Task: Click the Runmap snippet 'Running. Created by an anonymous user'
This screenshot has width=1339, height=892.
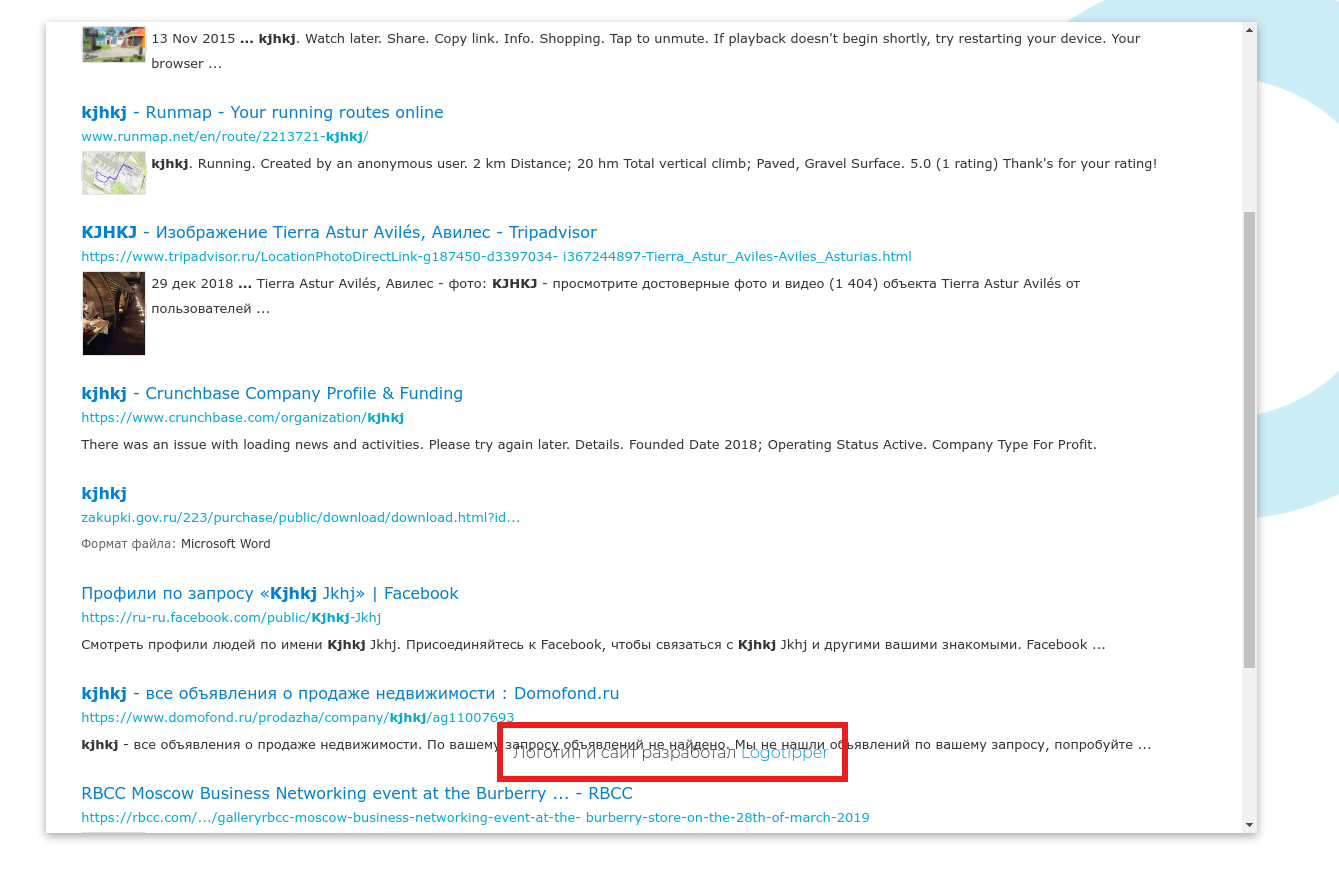Action: 654,164
